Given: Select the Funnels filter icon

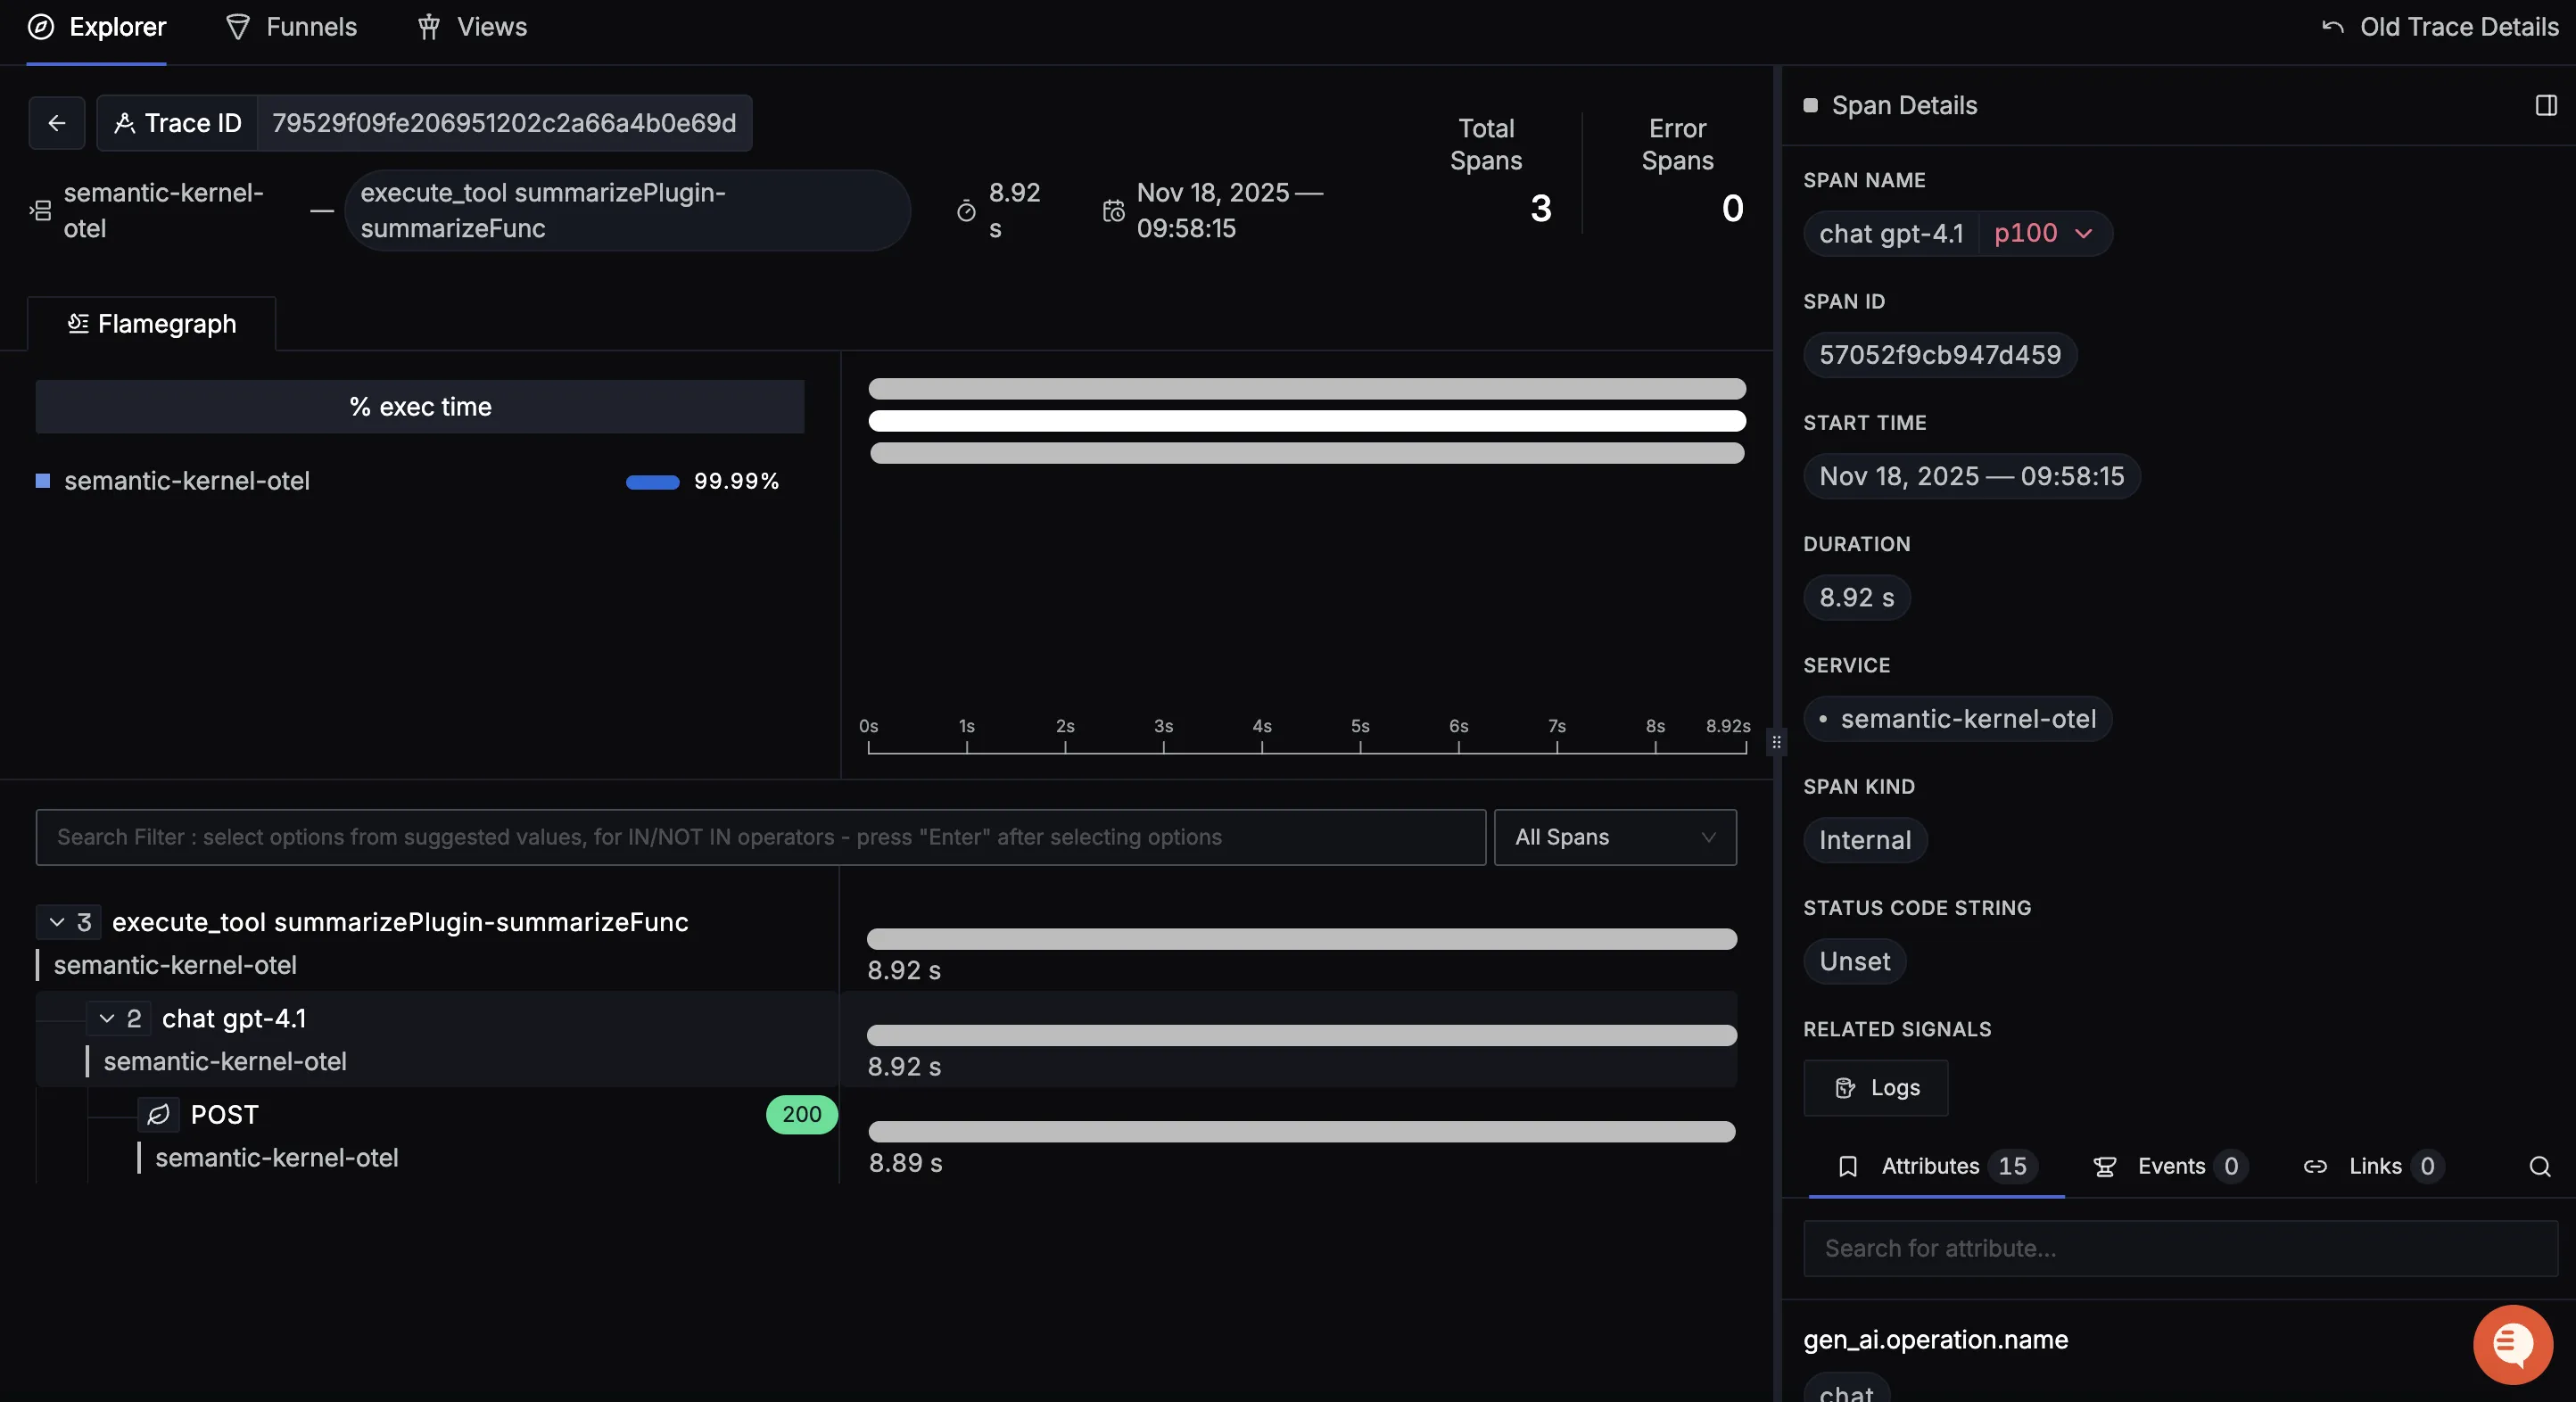Looking at the screenshot, I should [x=238, y=27].
